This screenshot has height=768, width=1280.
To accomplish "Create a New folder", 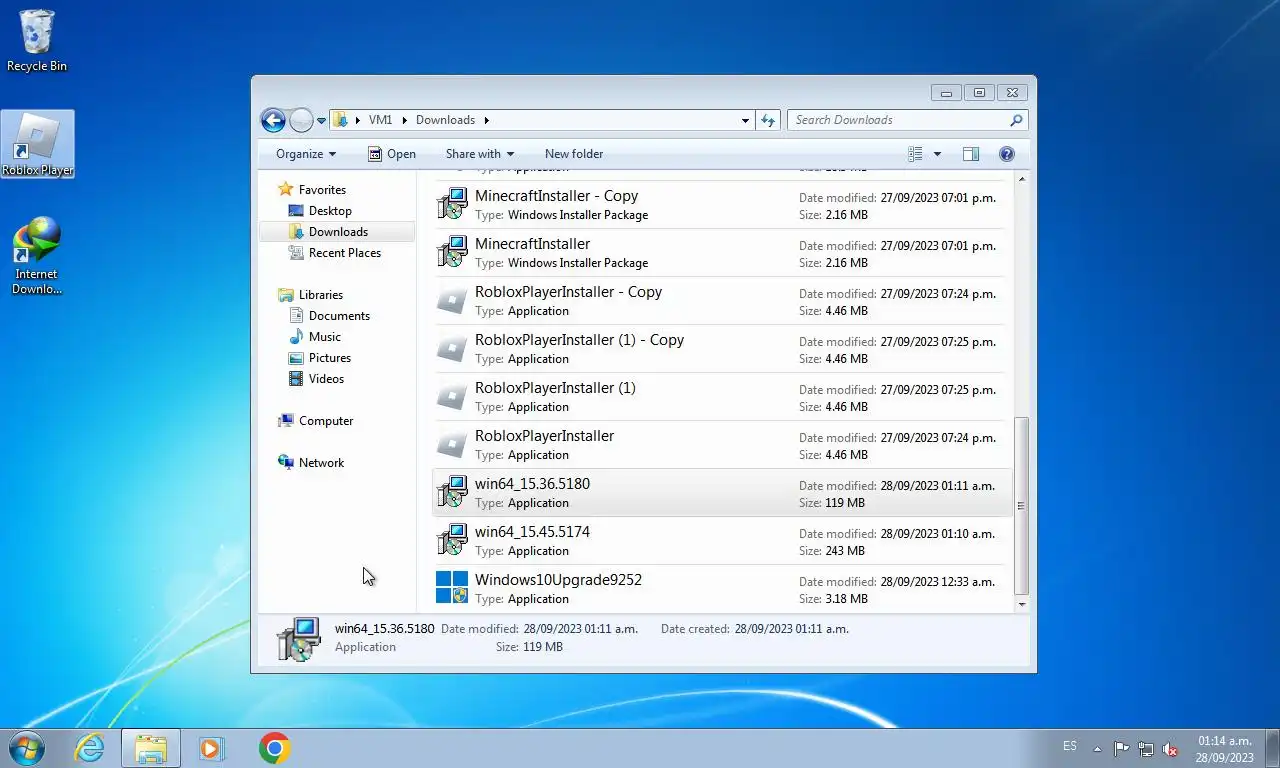I will click(x=574, y=154).
